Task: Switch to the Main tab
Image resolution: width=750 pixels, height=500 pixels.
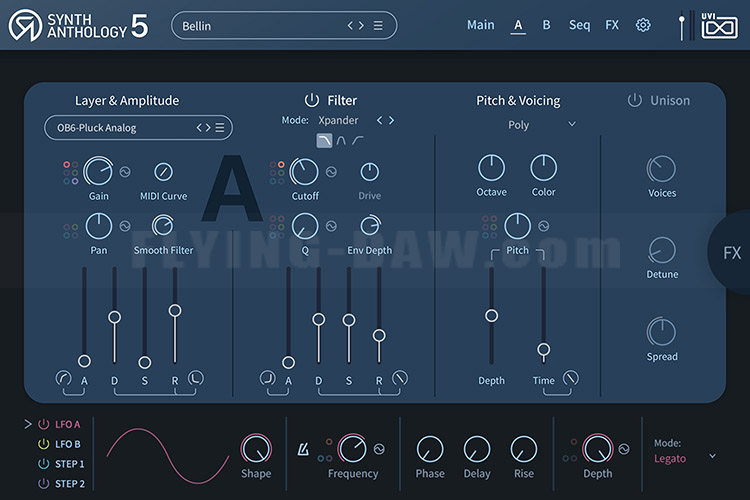Action: pos(481,25)
